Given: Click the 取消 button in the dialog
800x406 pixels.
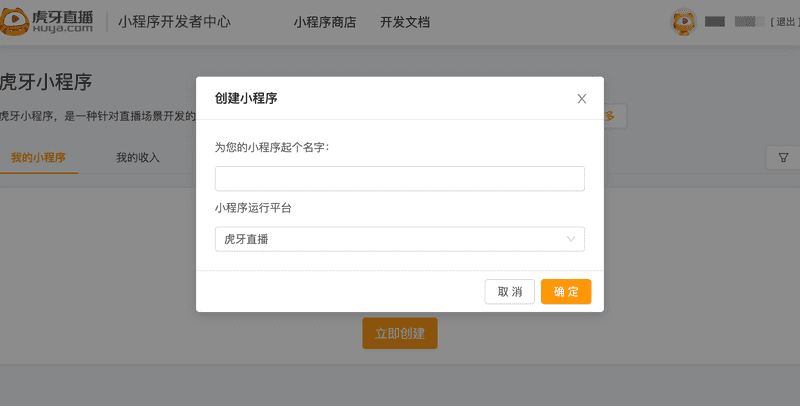Looking at the screenshot, I should point(510,292).
